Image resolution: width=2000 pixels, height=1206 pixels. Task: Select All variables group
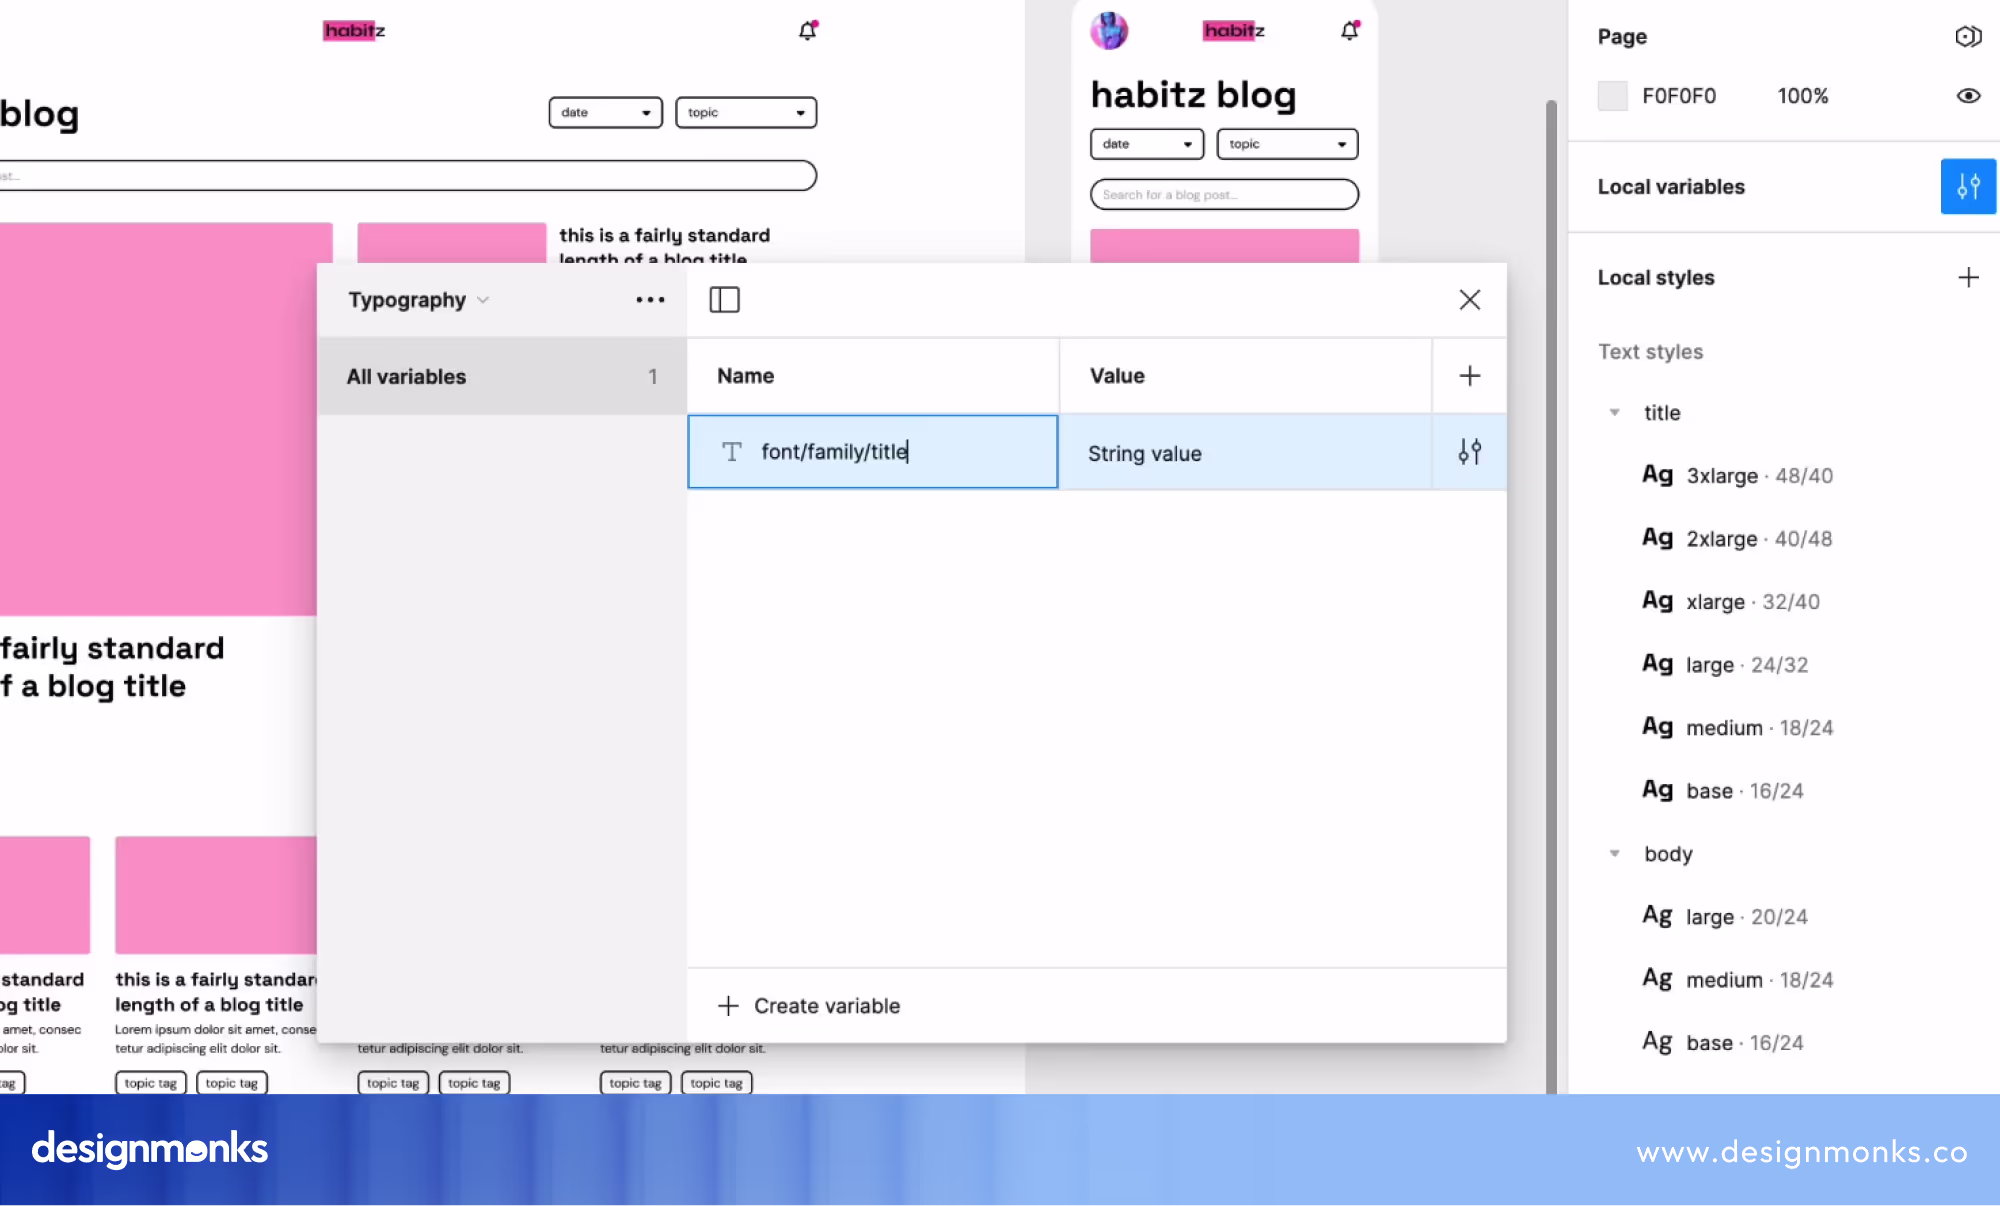pos(502,376)
